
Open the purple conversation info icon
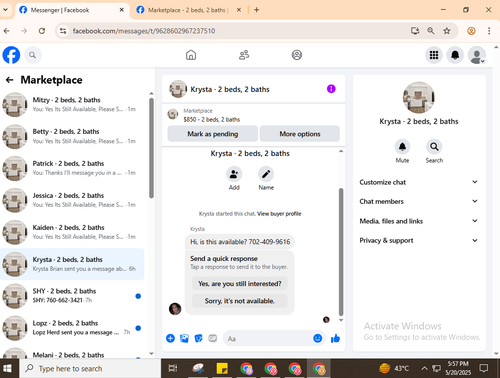(x=331, y=89)
